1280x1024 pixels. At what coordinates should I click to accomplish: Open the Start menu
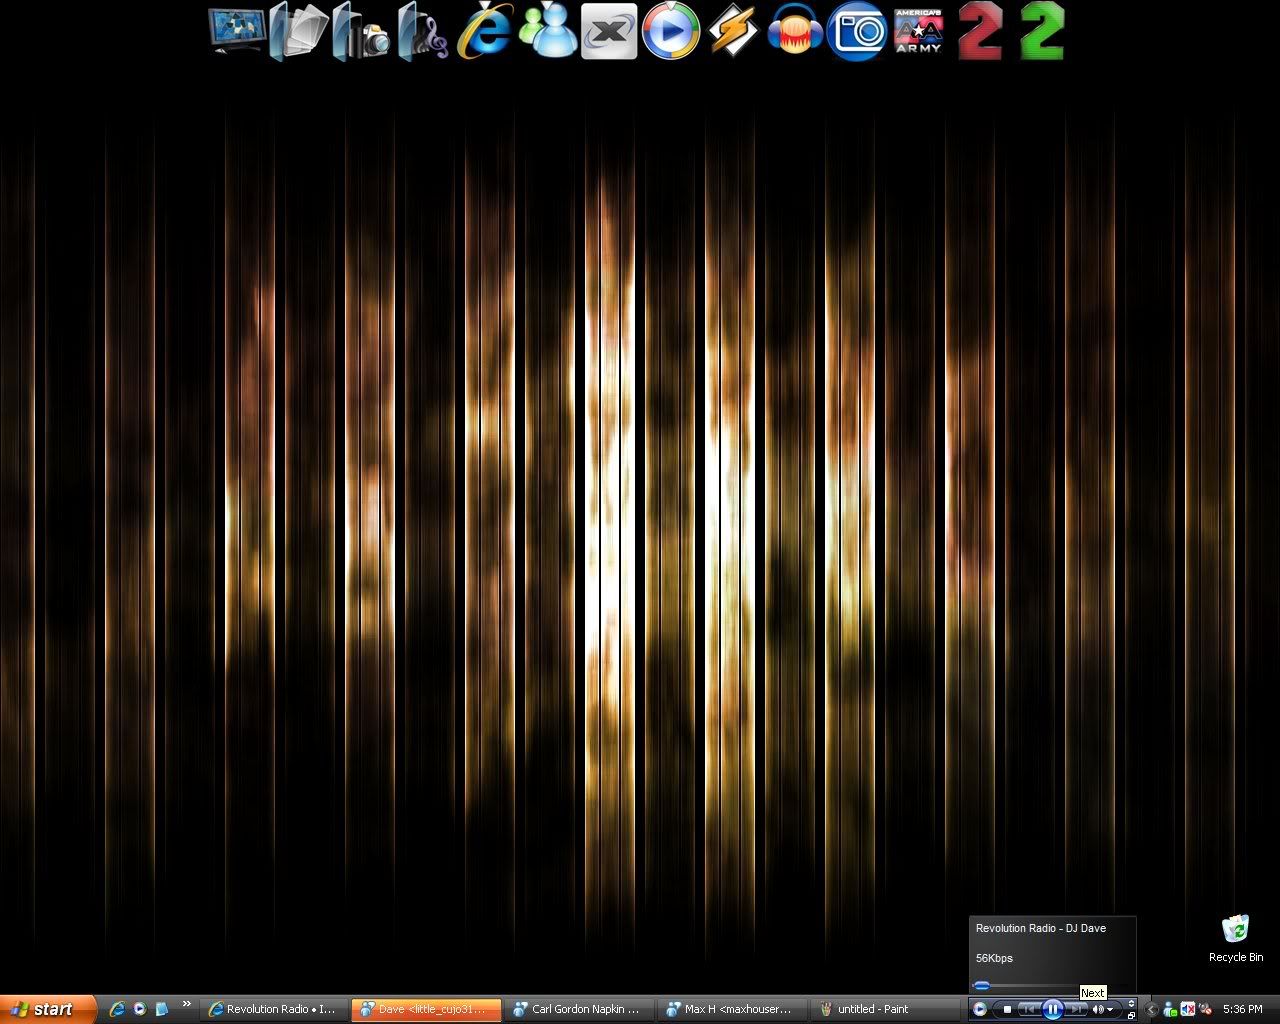48,1009
